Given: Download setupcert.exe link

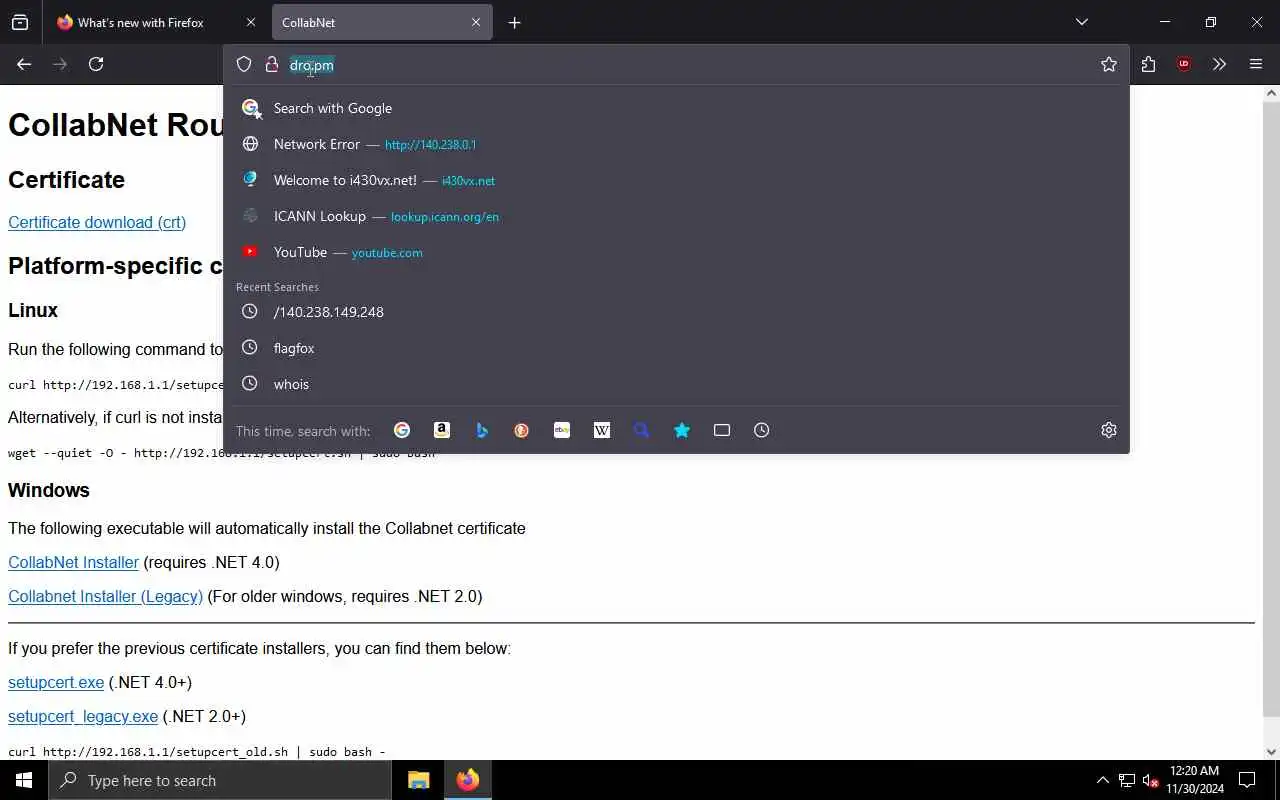Looking at the screenshot, I should point(56,682).
